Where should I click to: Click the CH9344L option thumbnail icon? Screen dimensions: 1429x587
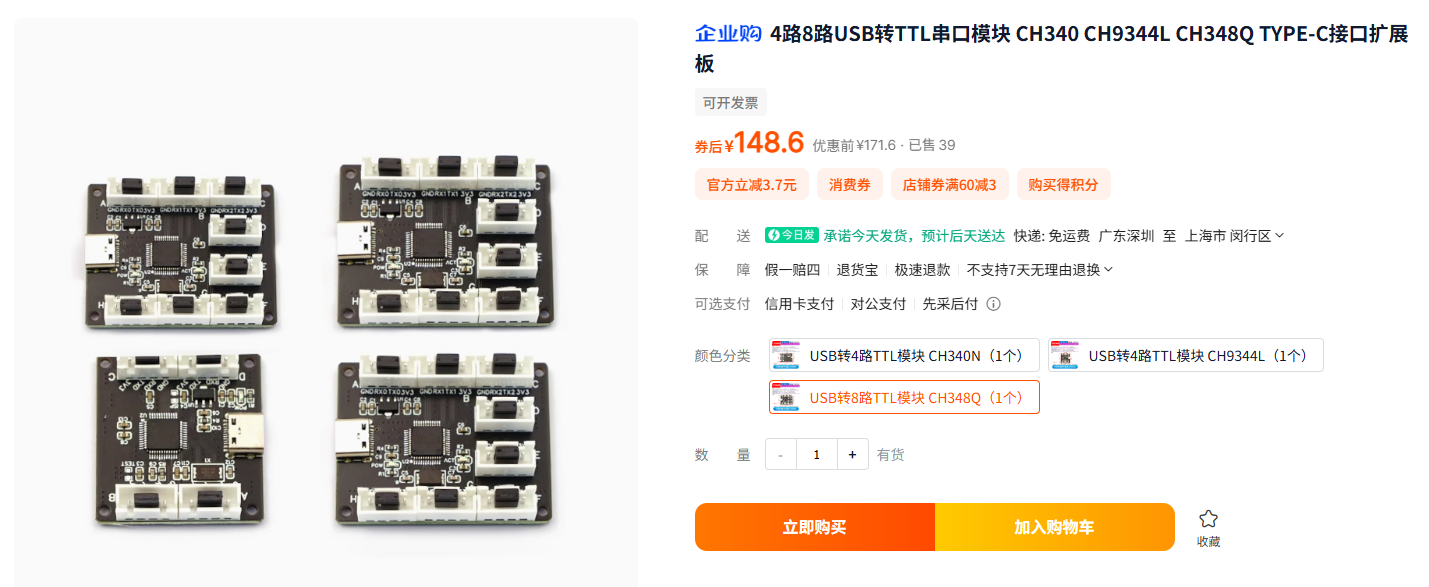[1066, 355]
